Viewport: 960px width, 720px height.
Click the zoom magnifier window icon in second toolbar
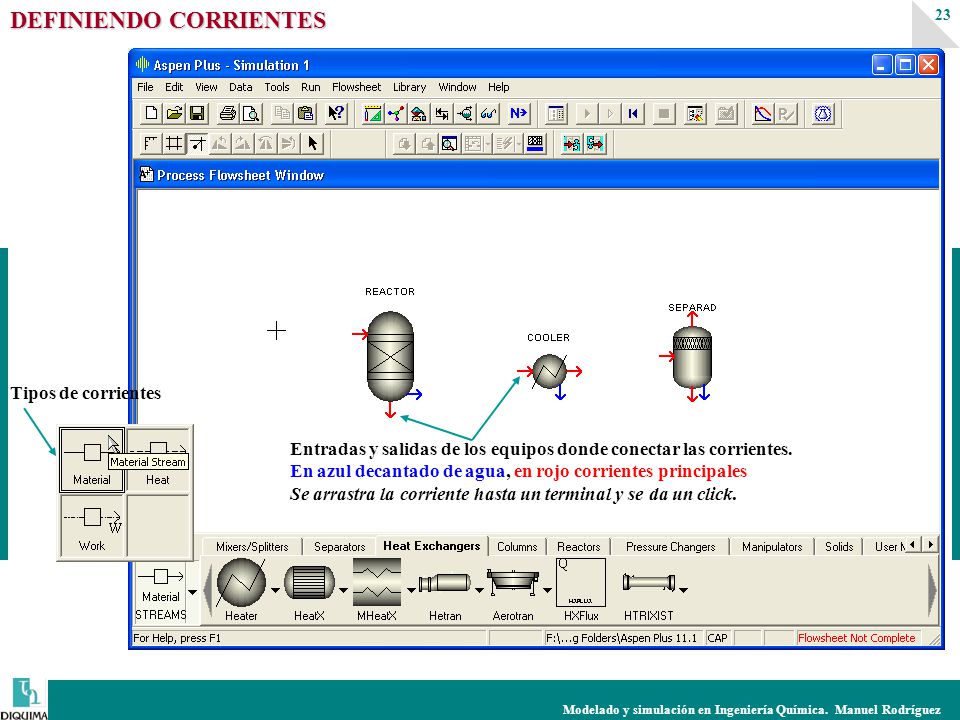449,144
